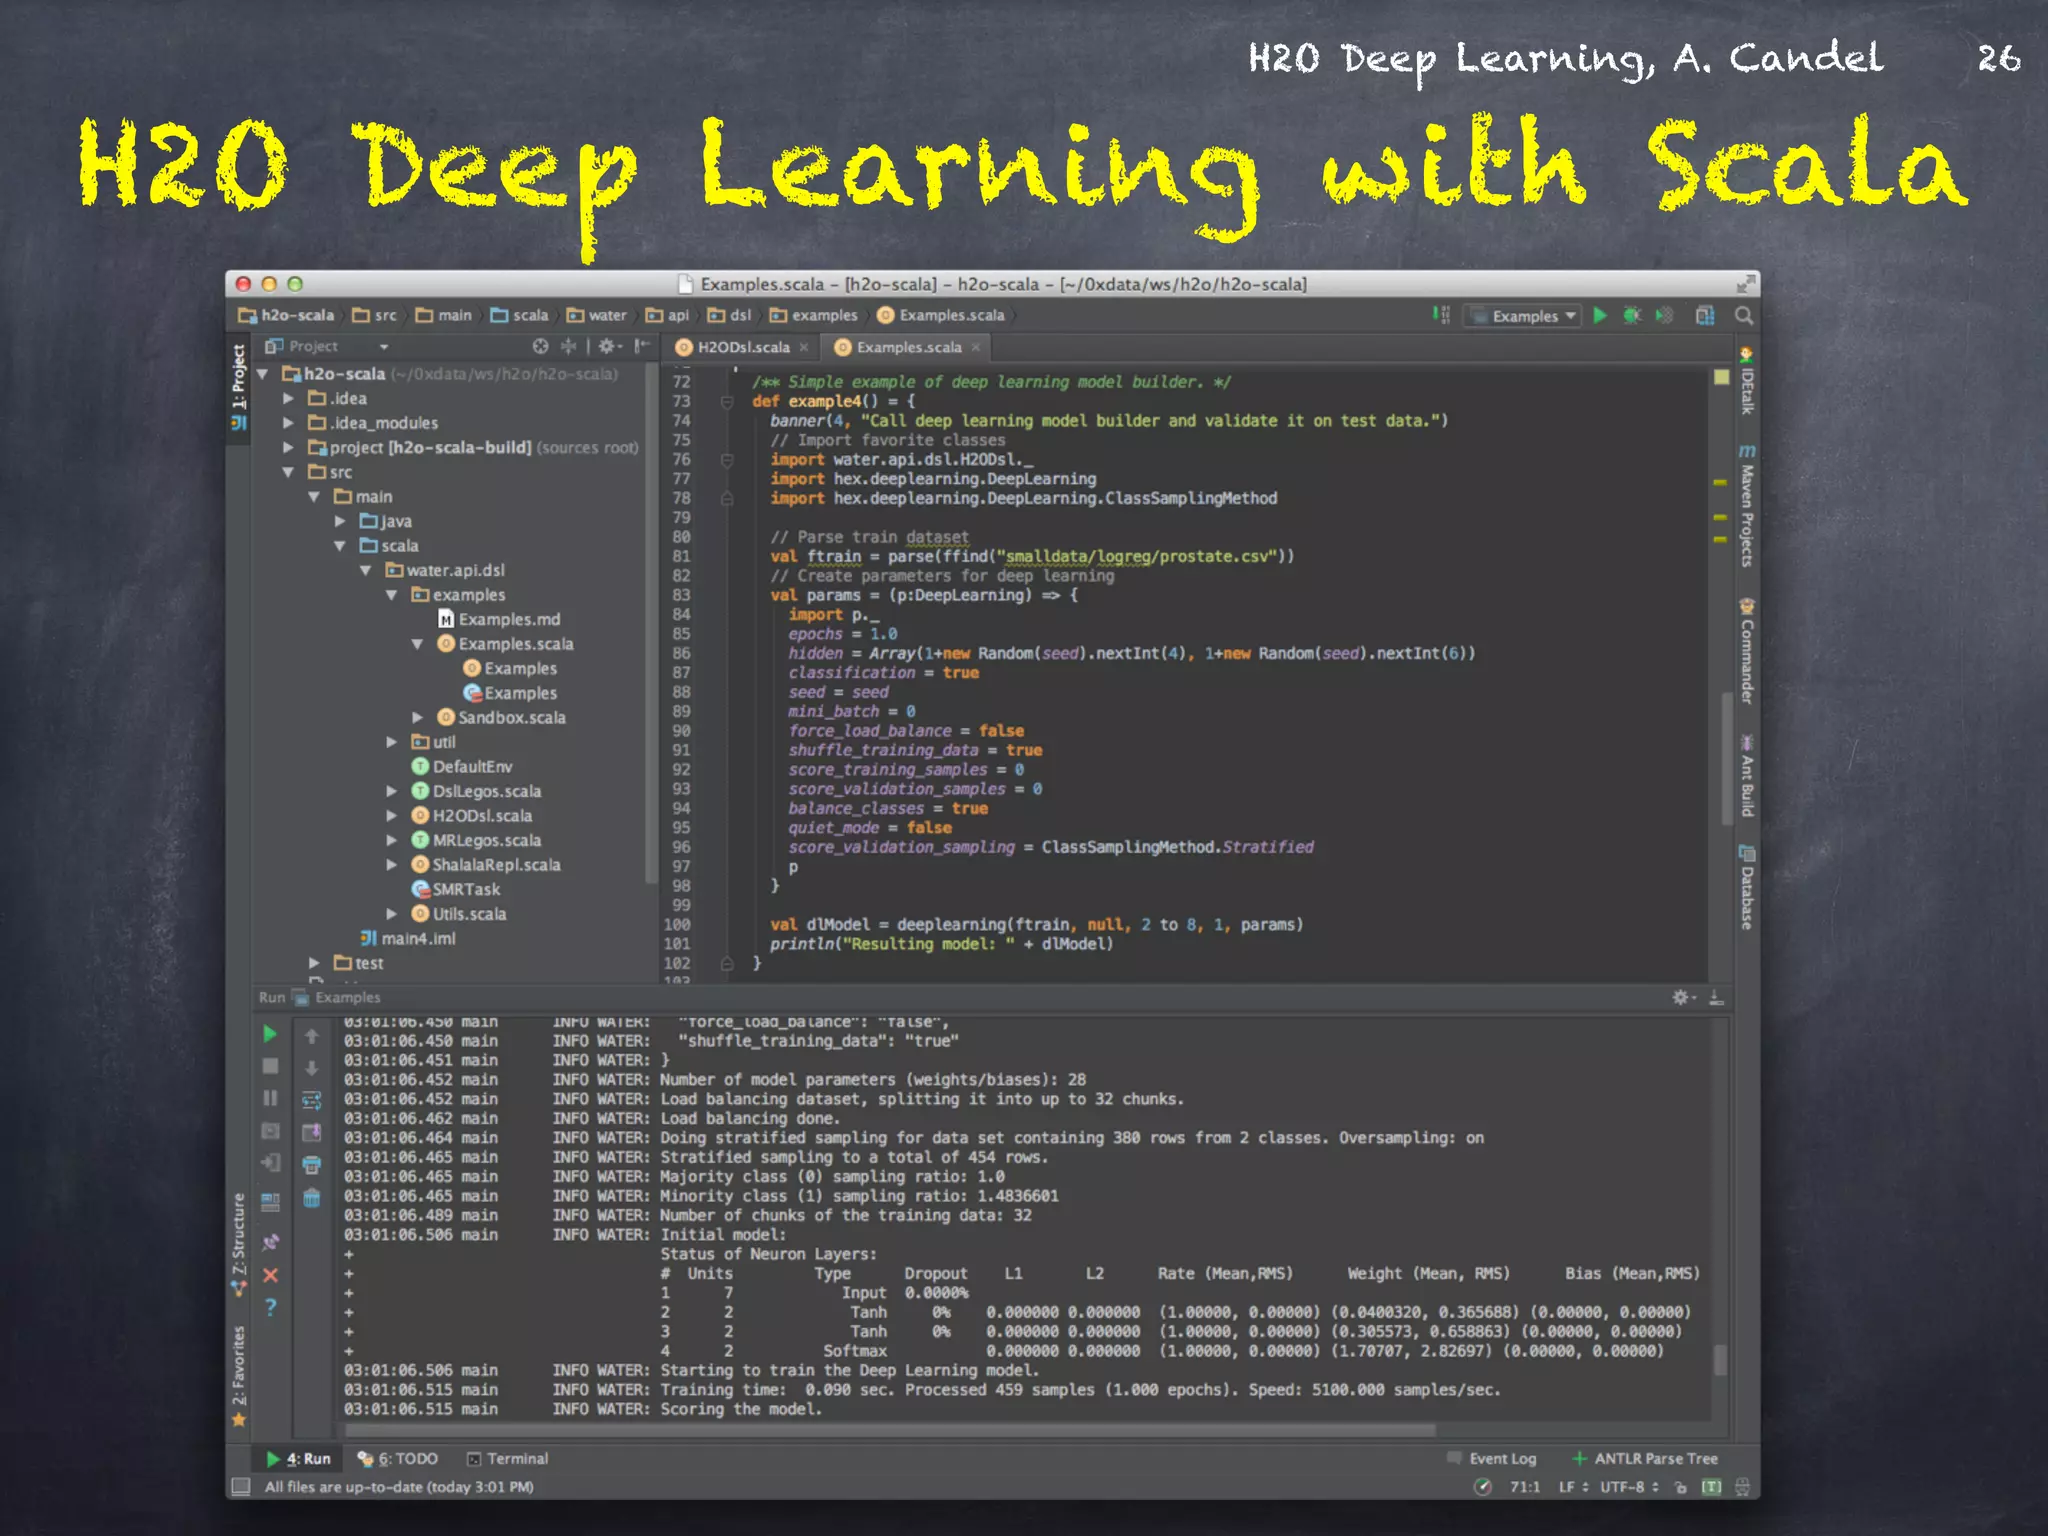
Task: Click the yellow analysis status square above editor scrollbar
Action: click(x=1721, y=377)
